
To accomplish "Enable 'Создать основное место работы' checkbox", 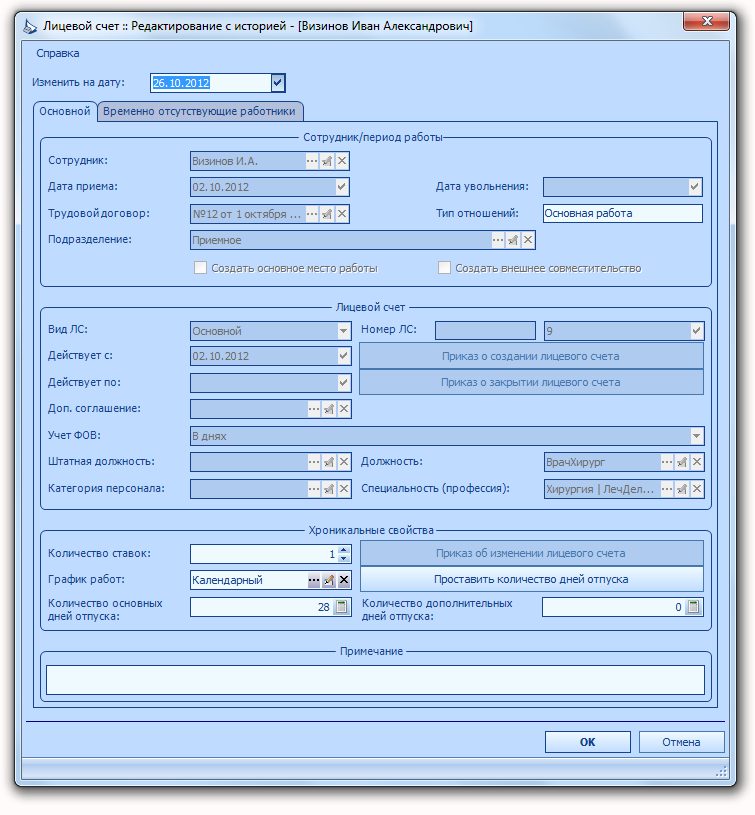I will [201, 268].
